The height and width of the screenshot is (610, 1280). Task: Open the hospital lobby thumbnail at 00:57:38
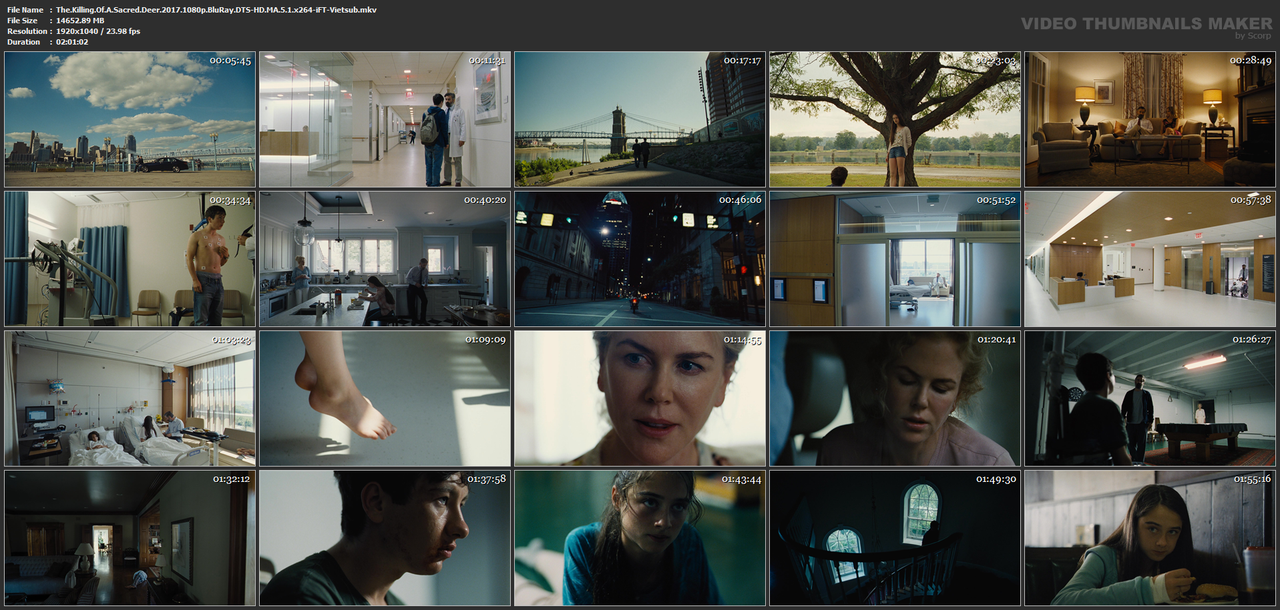pos(1150,259)
